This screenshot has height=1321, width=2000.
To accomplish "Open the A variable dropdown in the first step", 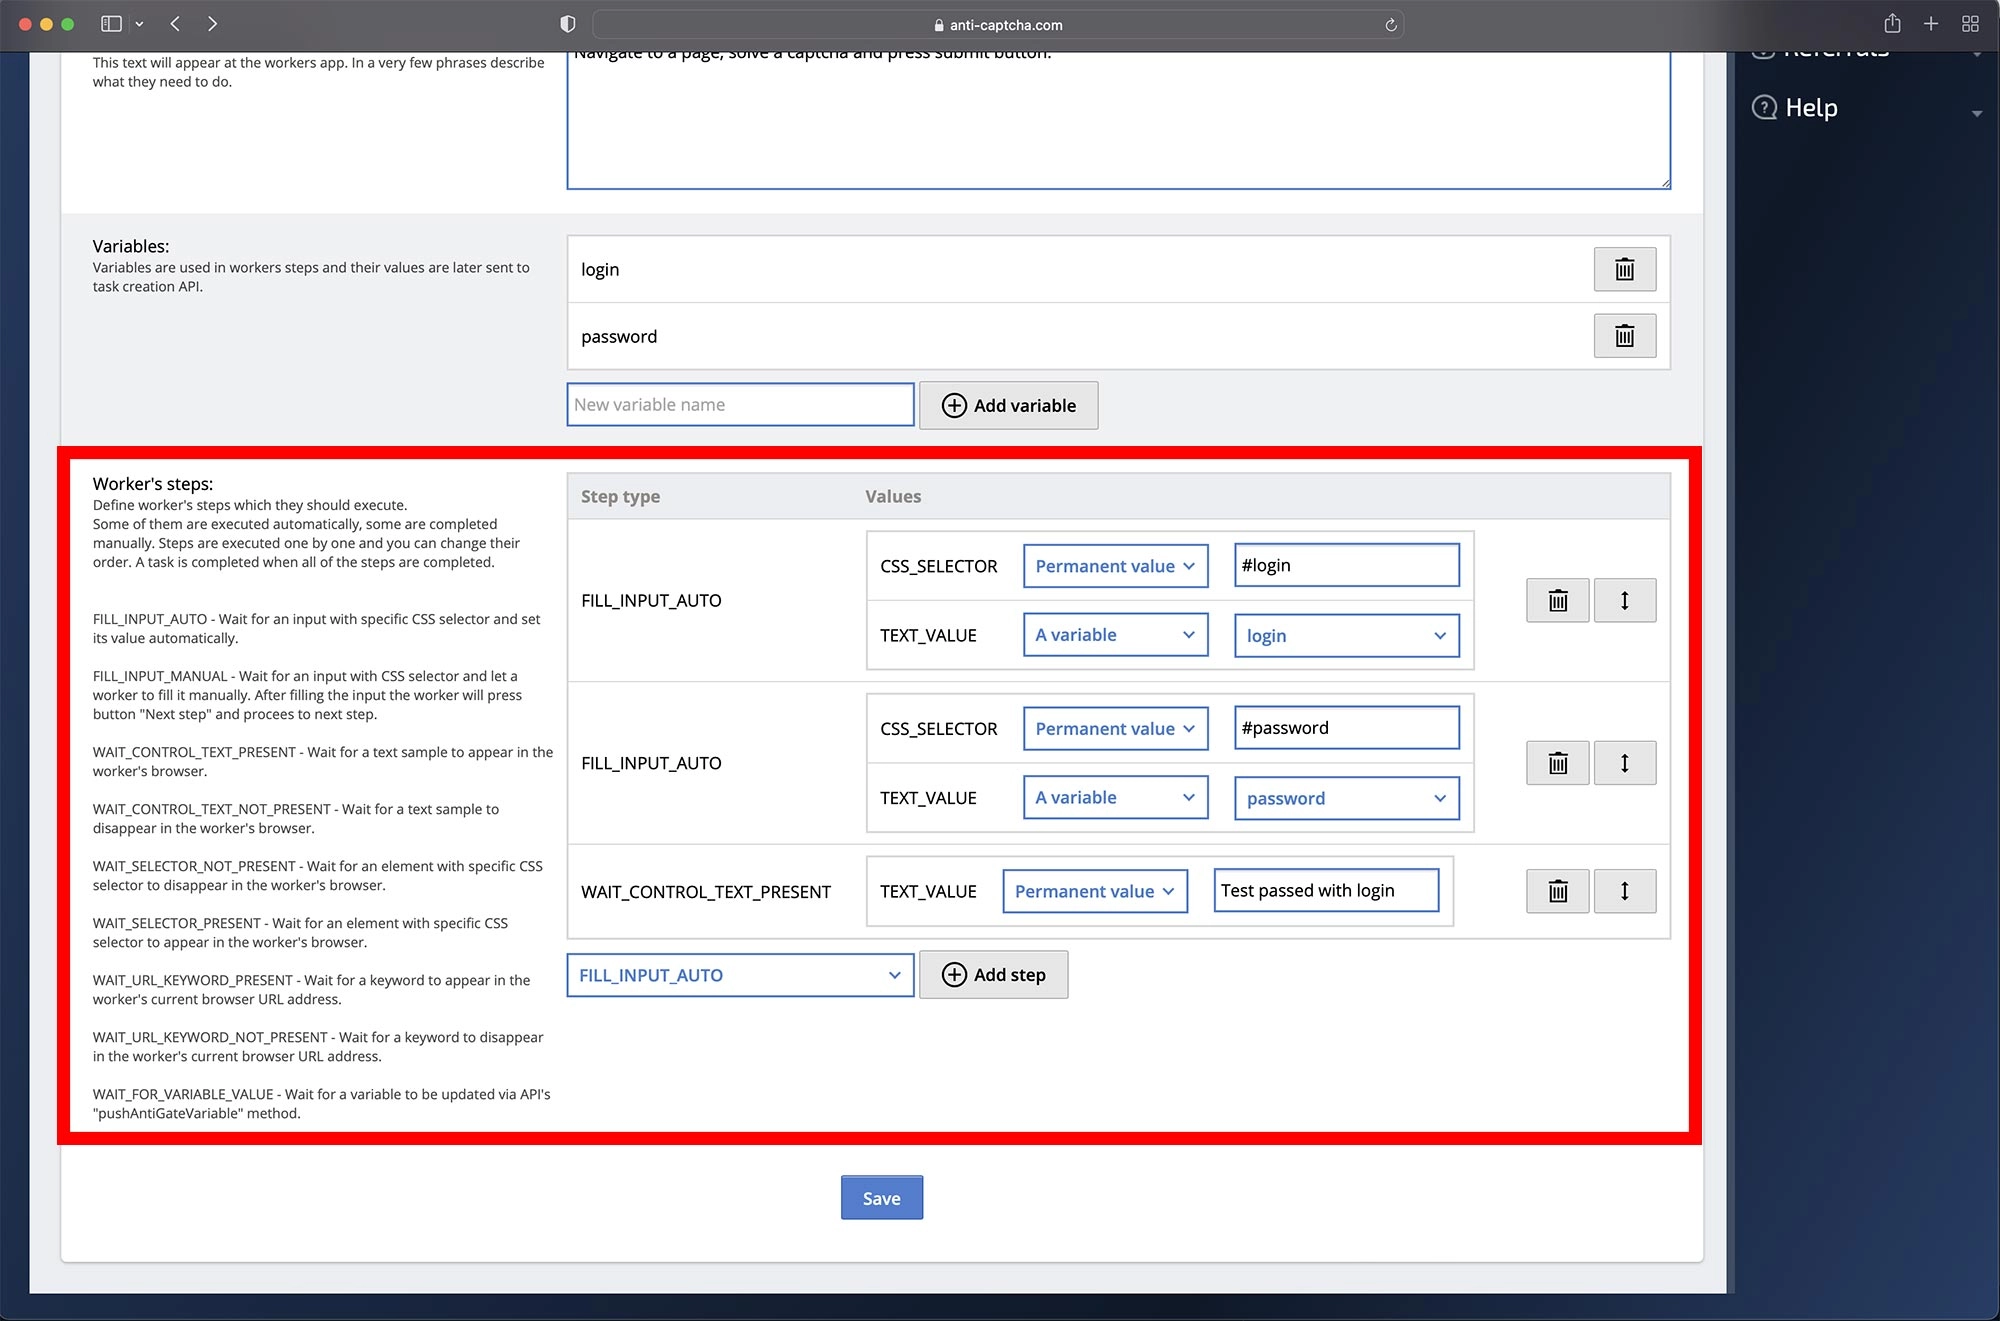I will 1115,635.
